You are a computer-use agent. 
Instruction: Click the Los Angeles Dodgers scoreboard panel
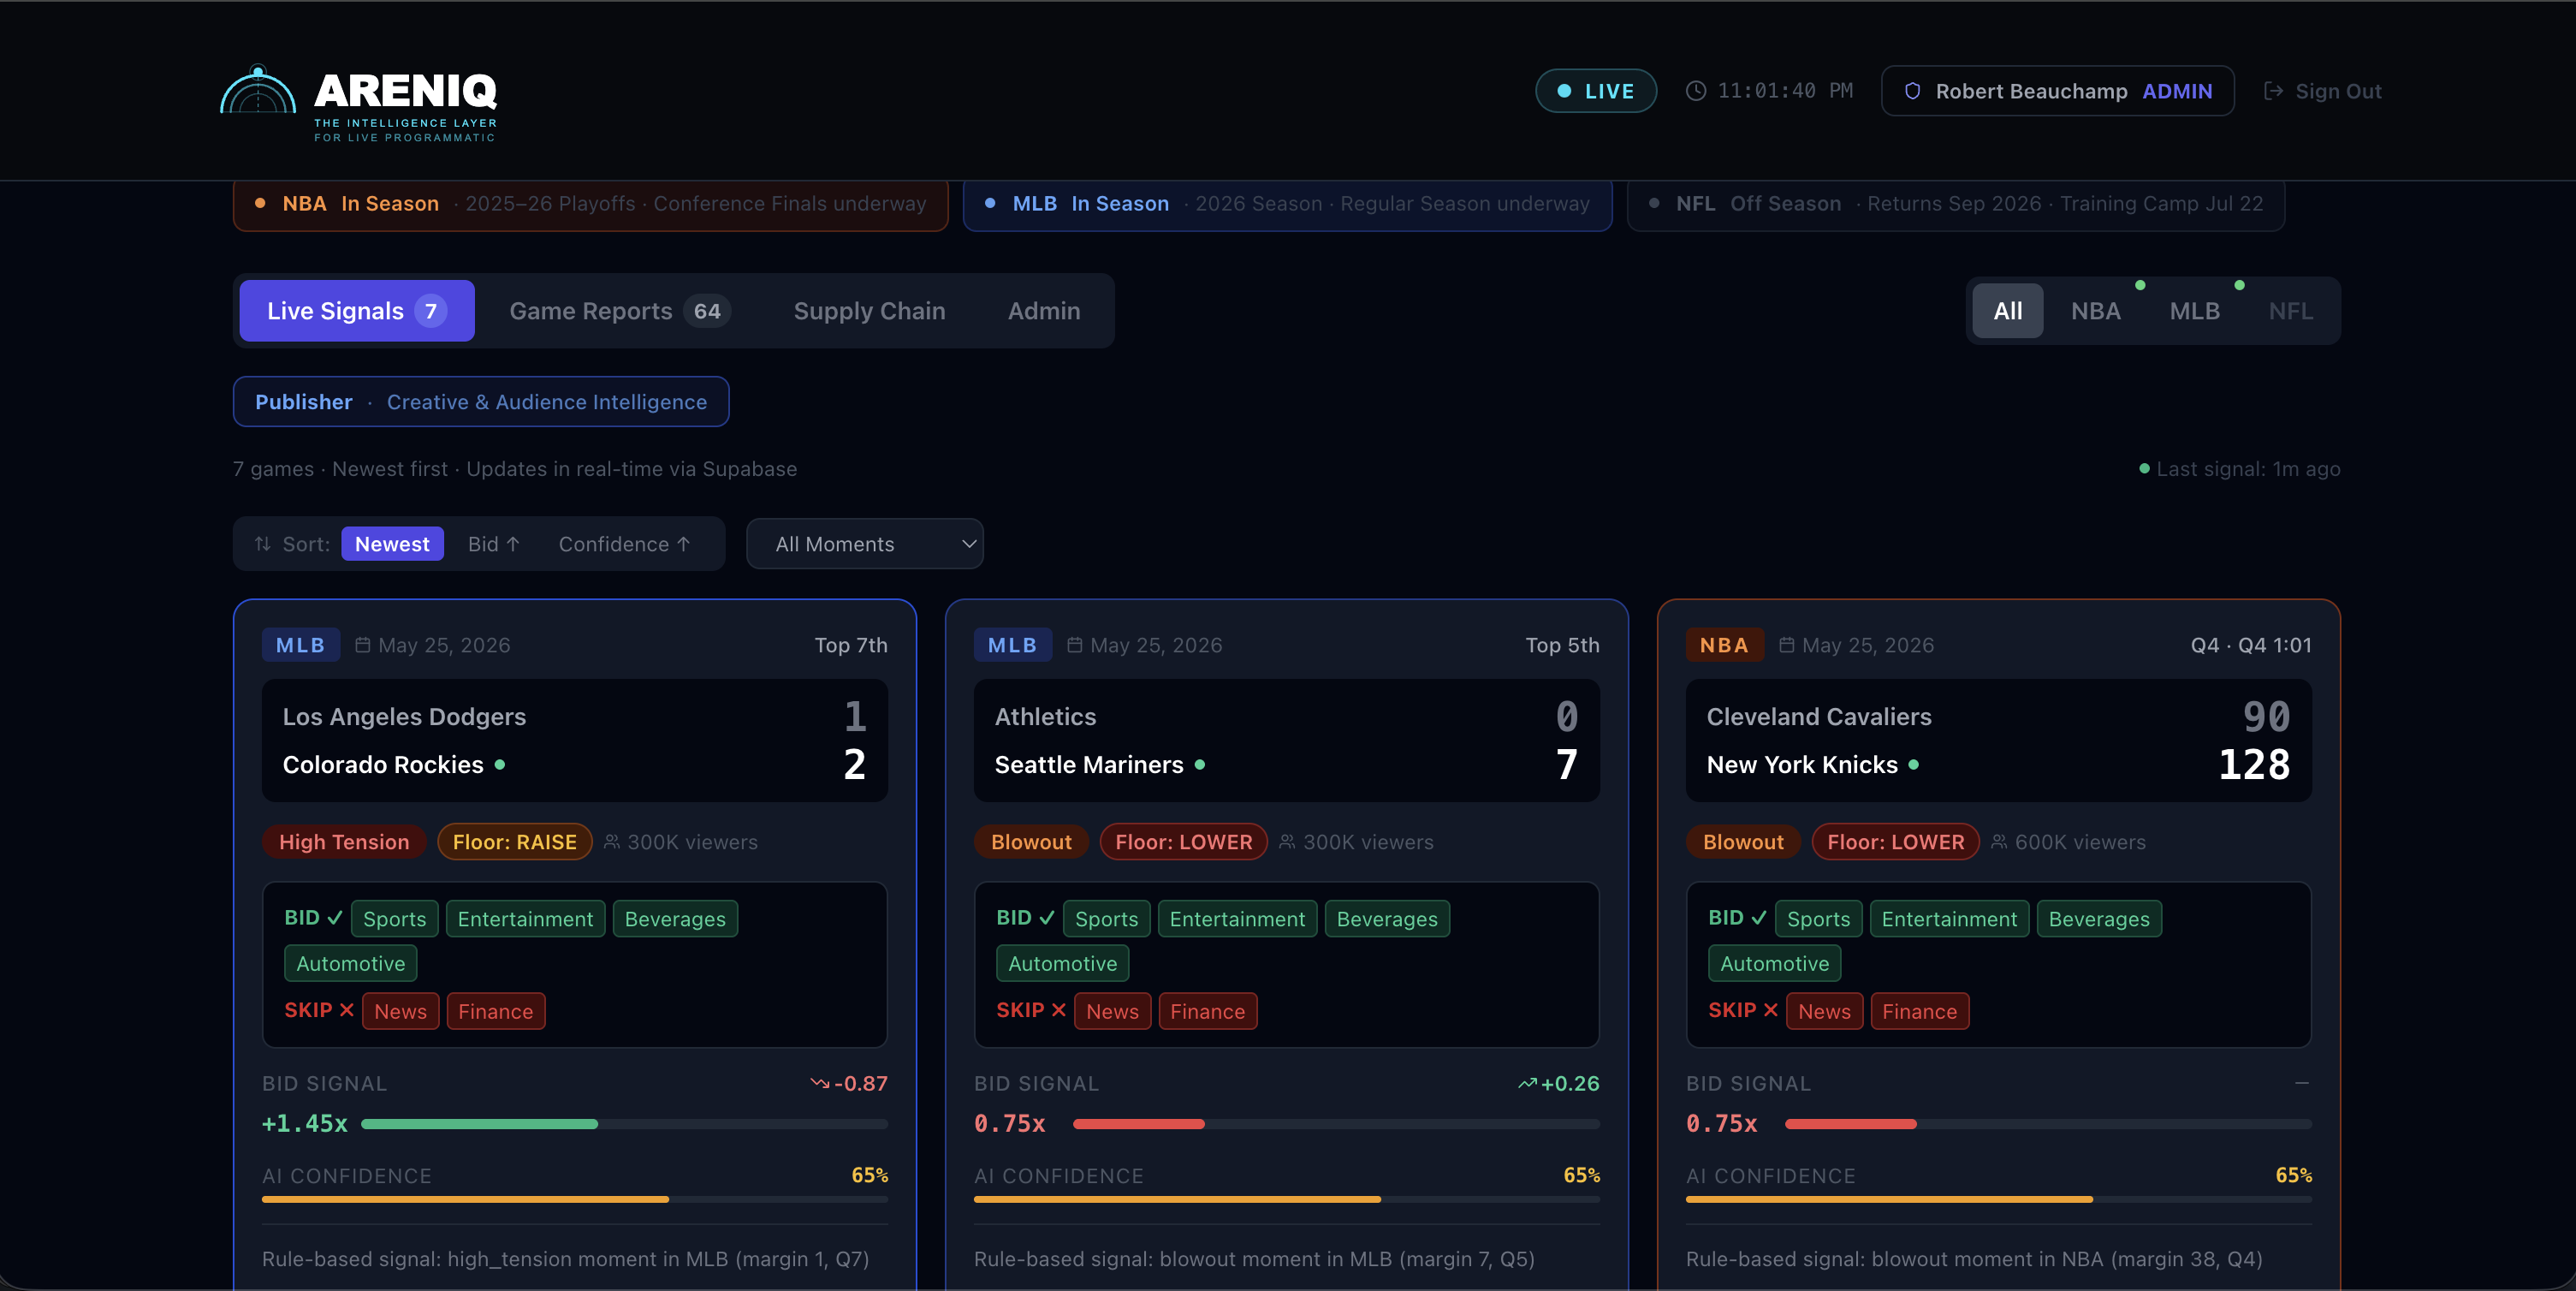(575, 741)
